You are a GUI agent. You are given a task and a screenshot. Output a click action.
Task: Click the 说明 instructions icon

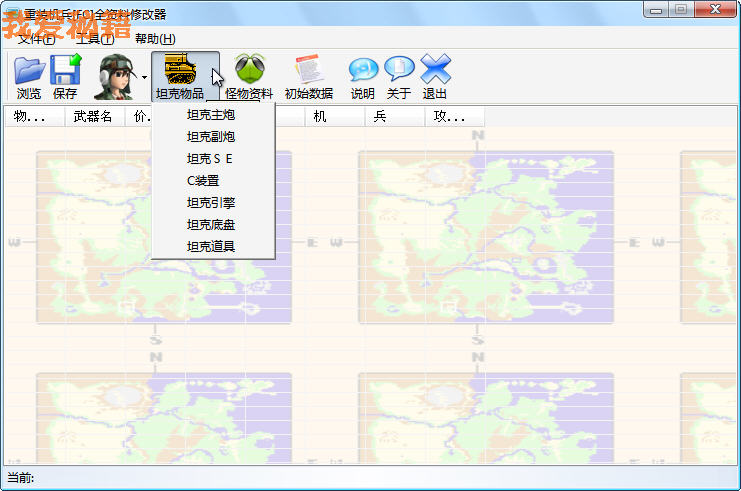click(362, 71)
